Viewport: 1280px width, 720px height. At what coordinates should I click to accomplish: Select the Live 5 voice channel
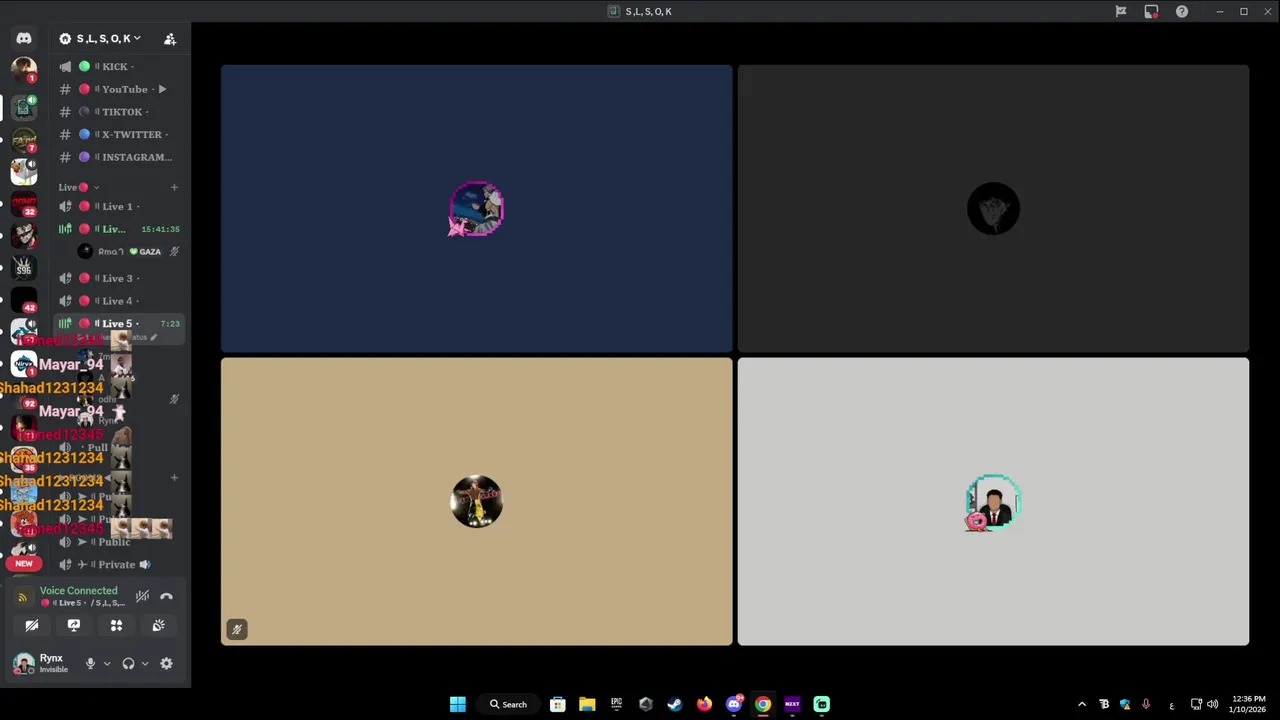point(118,324)
